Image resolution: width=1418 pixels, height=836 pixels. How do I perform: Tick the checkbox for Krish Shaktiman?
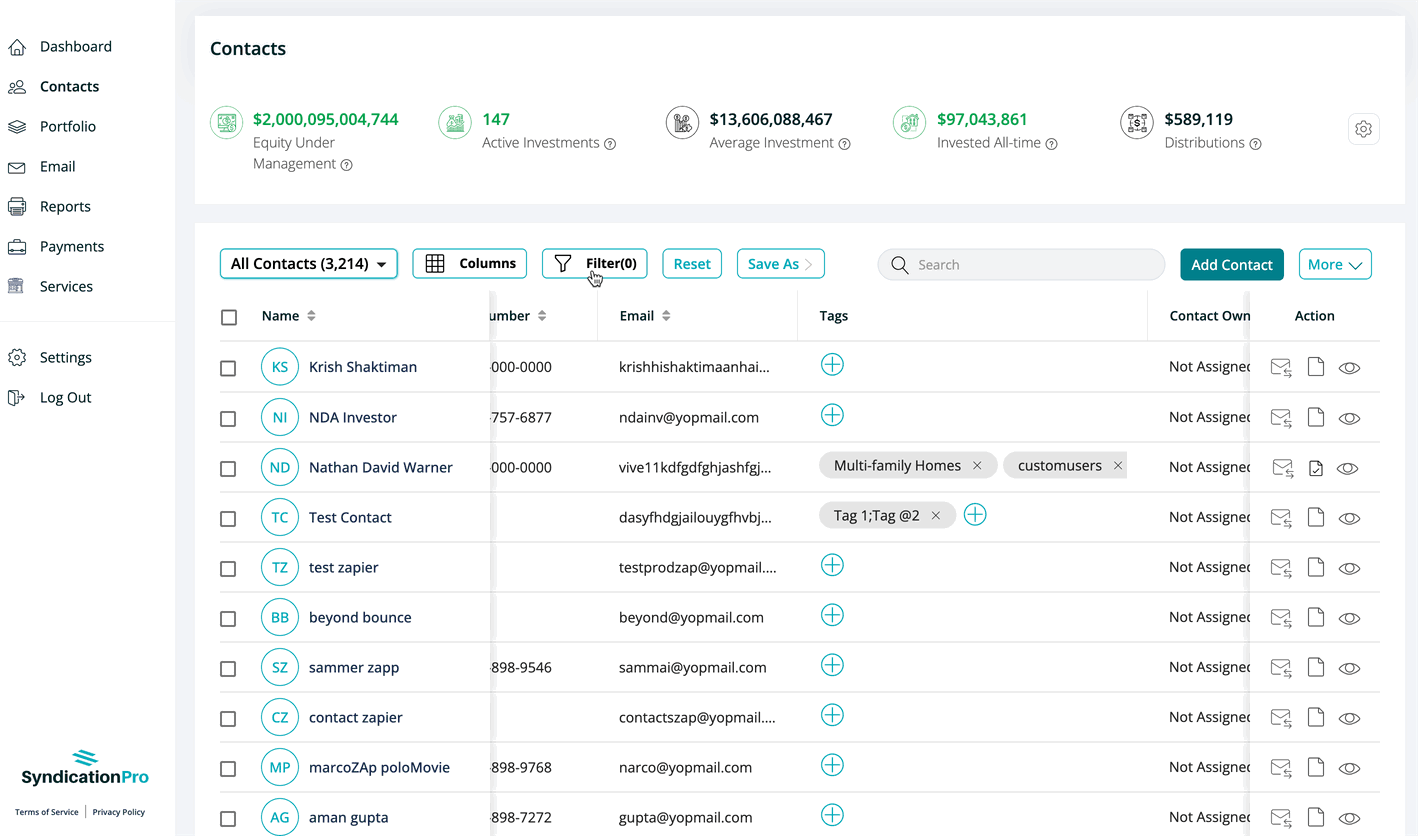pos(228,368)
